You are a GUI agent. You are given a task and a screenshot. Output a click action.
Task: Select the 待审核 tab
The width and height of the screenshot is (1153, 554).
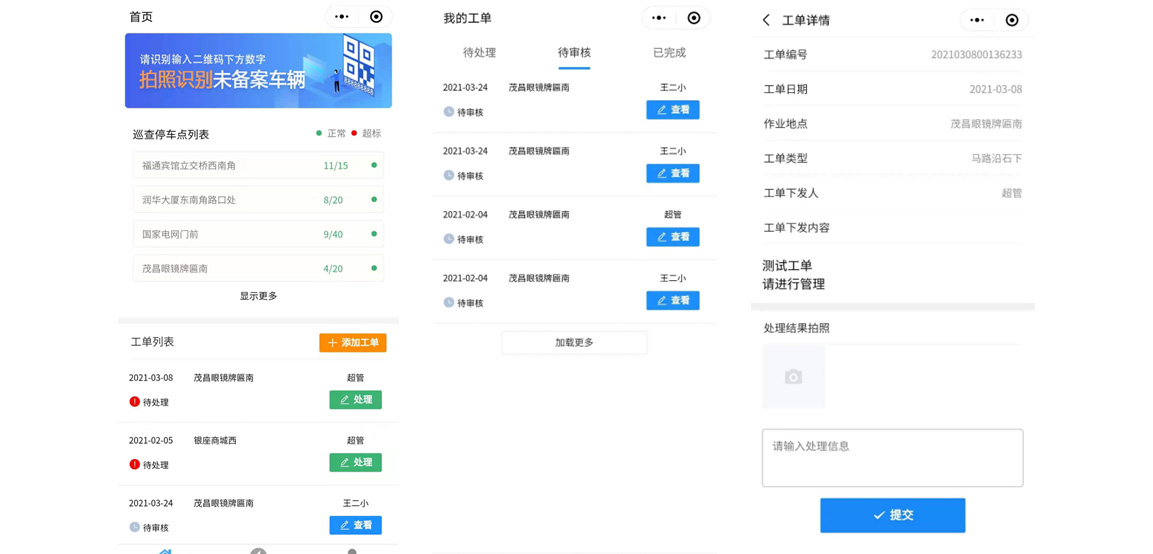[574, 52]
